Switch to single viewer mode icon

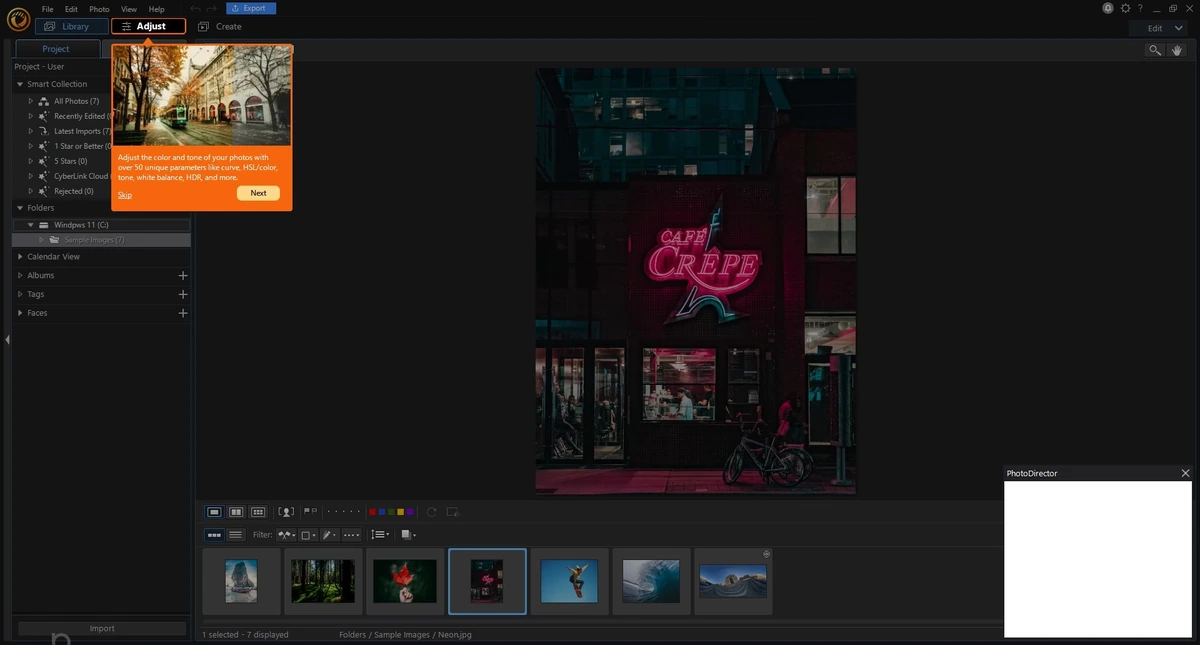[x=214, y=512]
